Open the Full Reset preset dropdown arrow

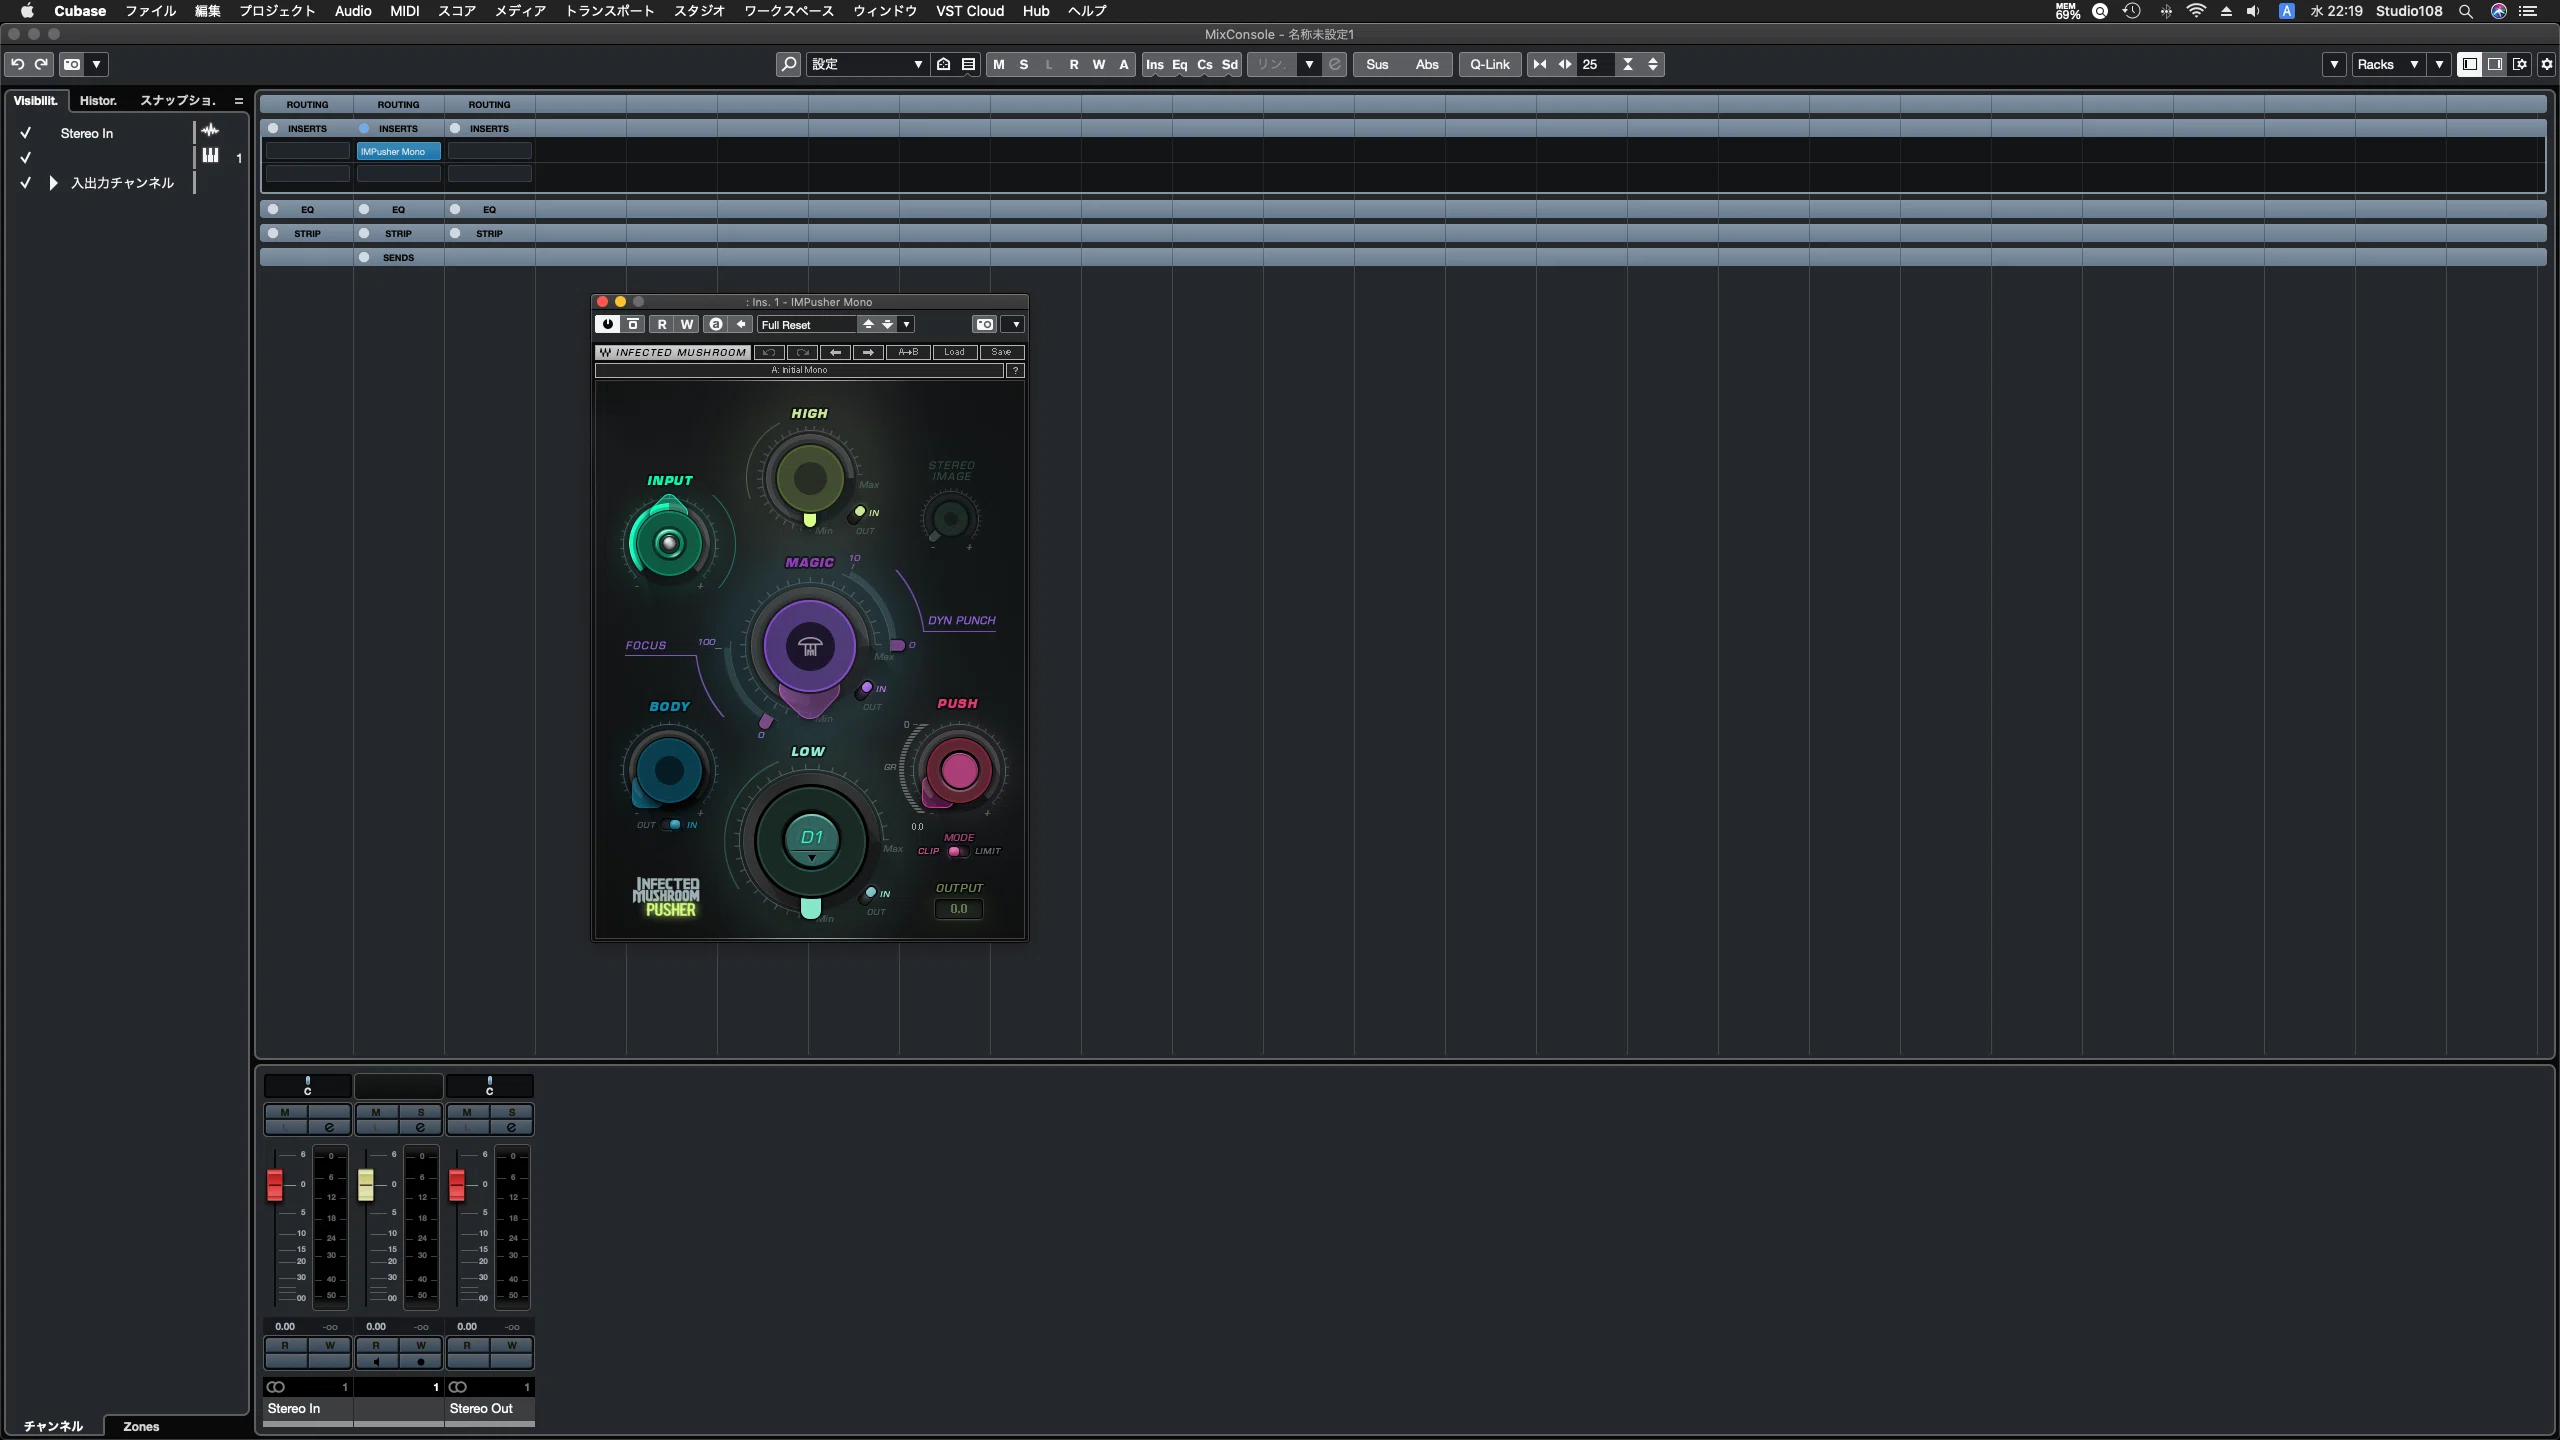906,324
